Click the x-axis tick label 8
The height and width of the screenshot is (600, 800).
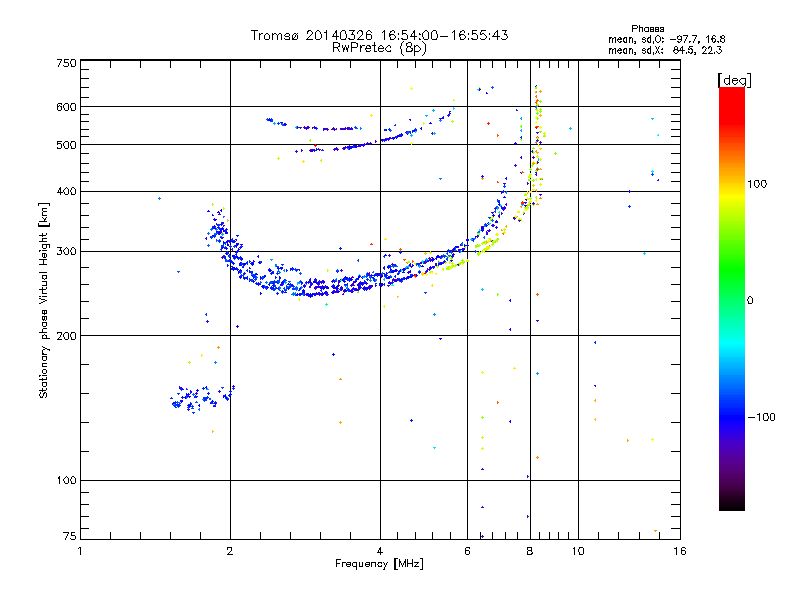pos(530,551)
